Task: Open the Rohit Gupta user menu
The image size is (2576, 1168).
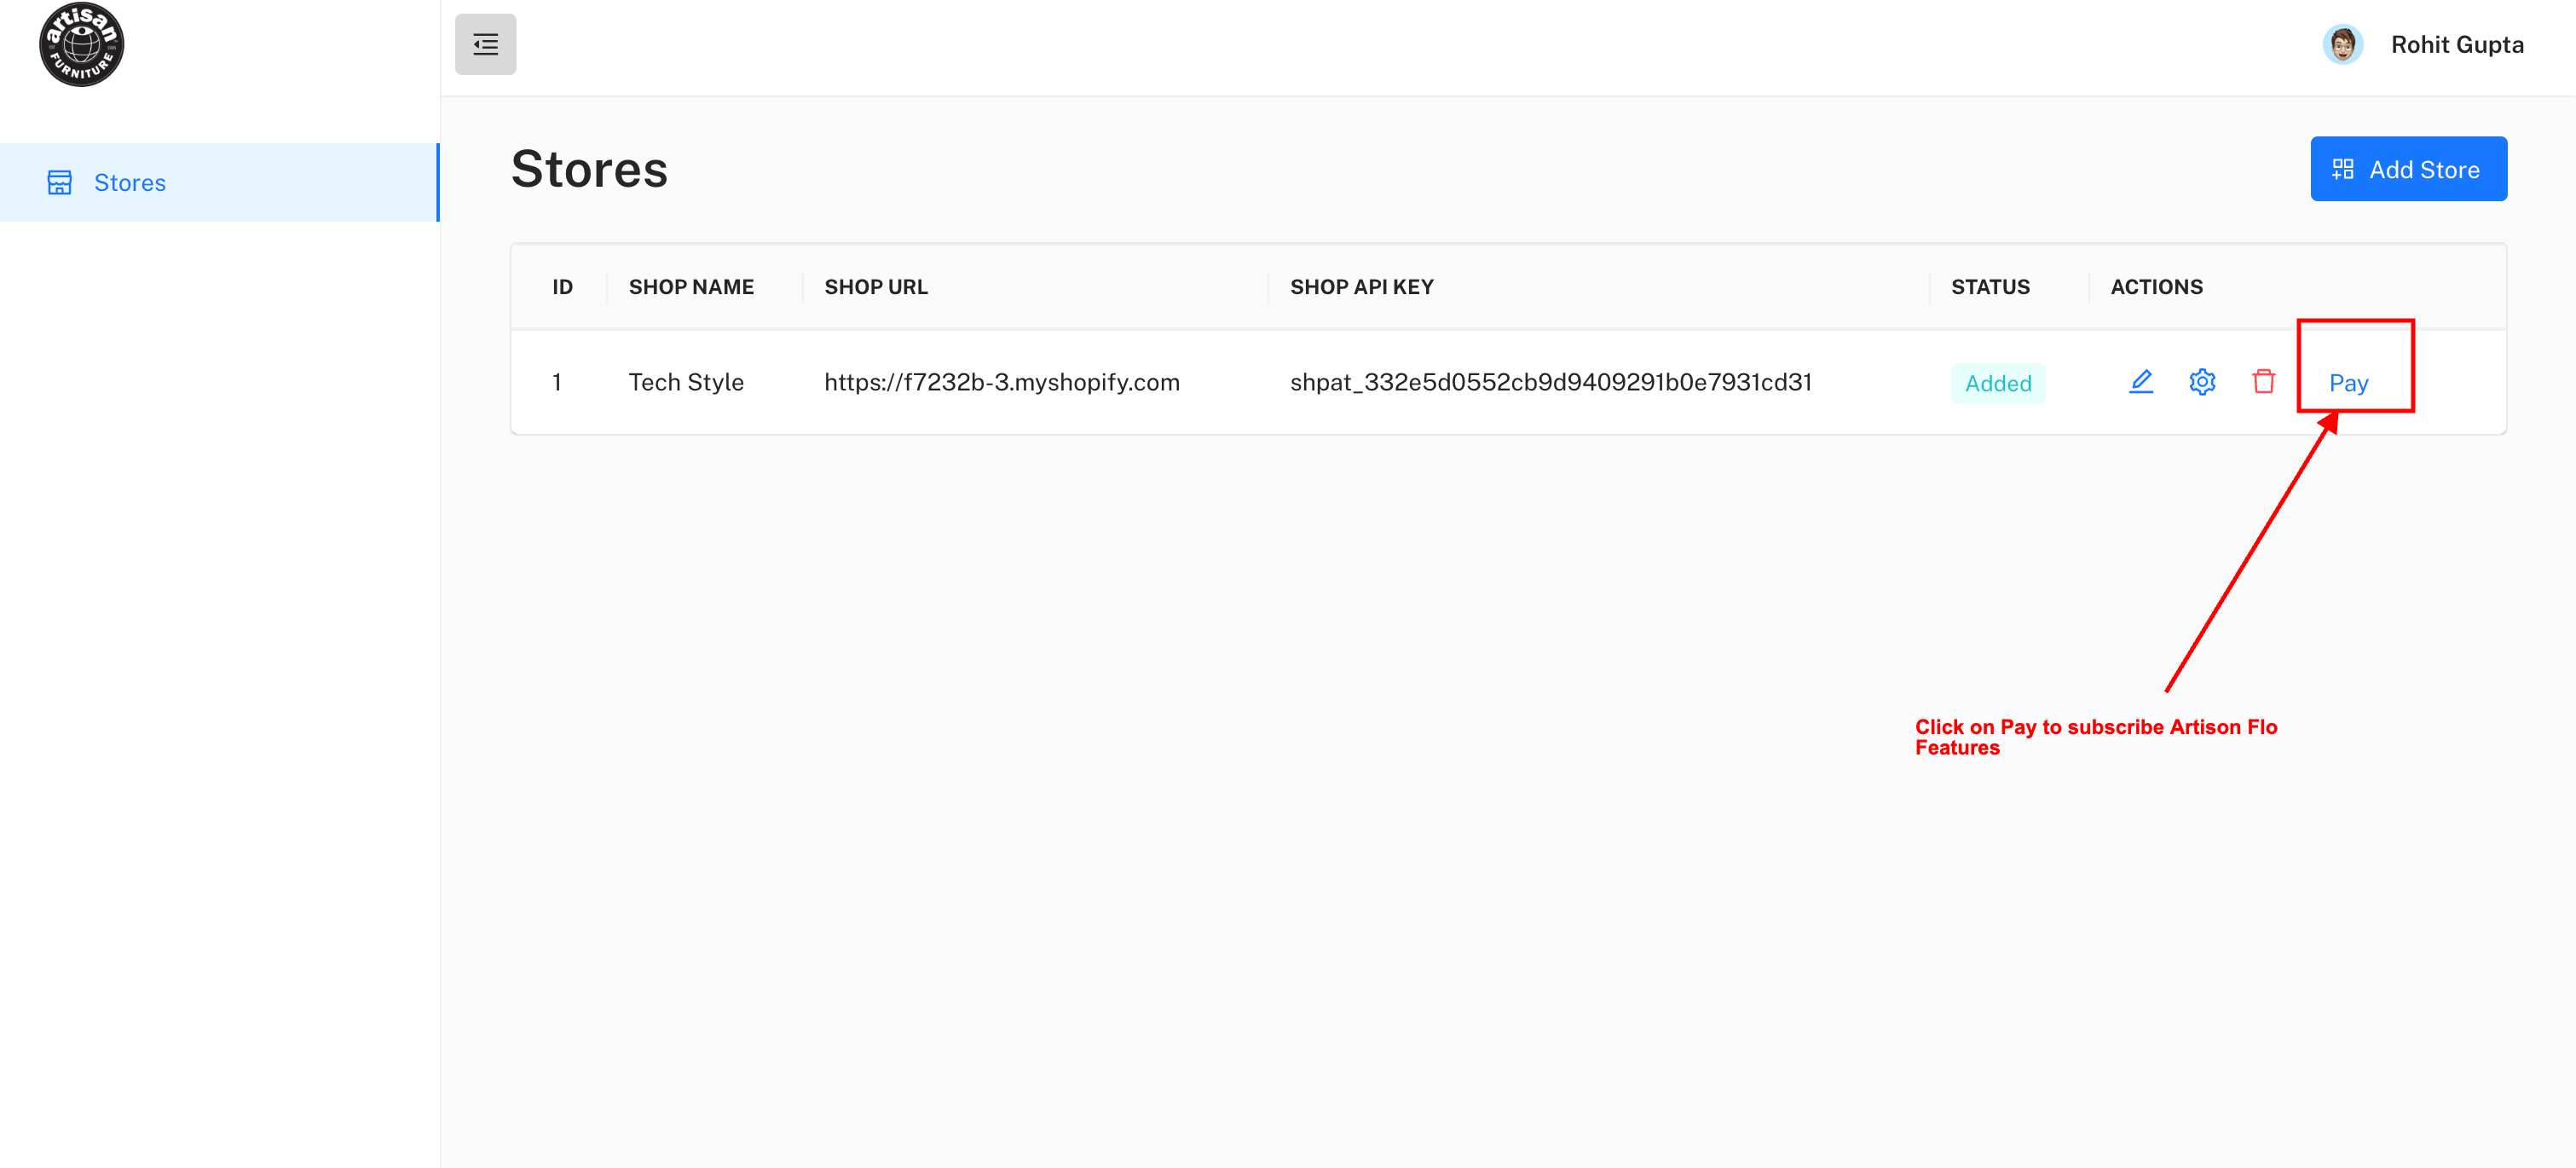Action: [x=2456, y=45]
